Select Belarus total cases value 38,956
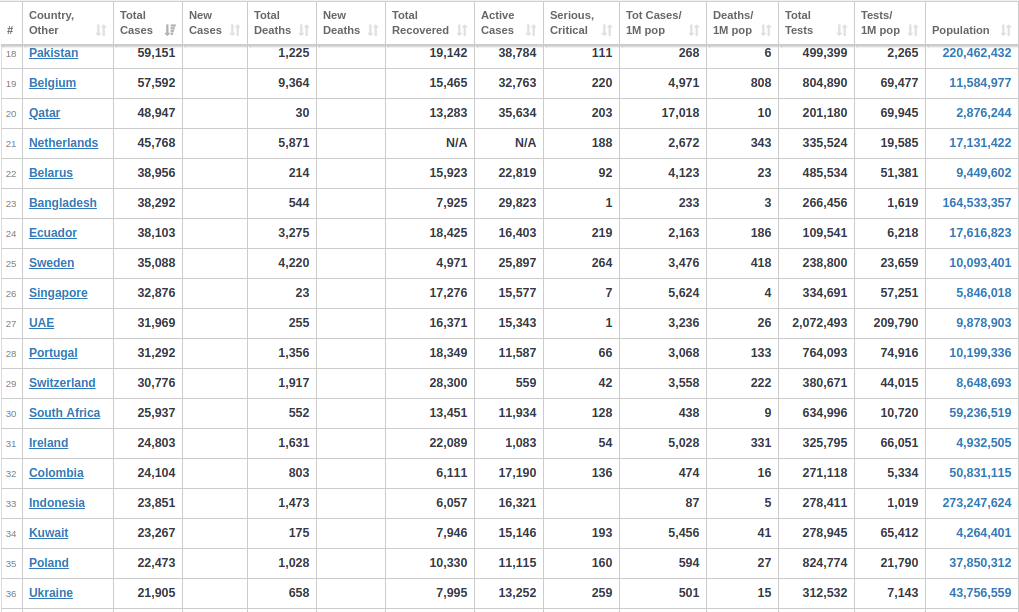 click(x=156, y=172)
